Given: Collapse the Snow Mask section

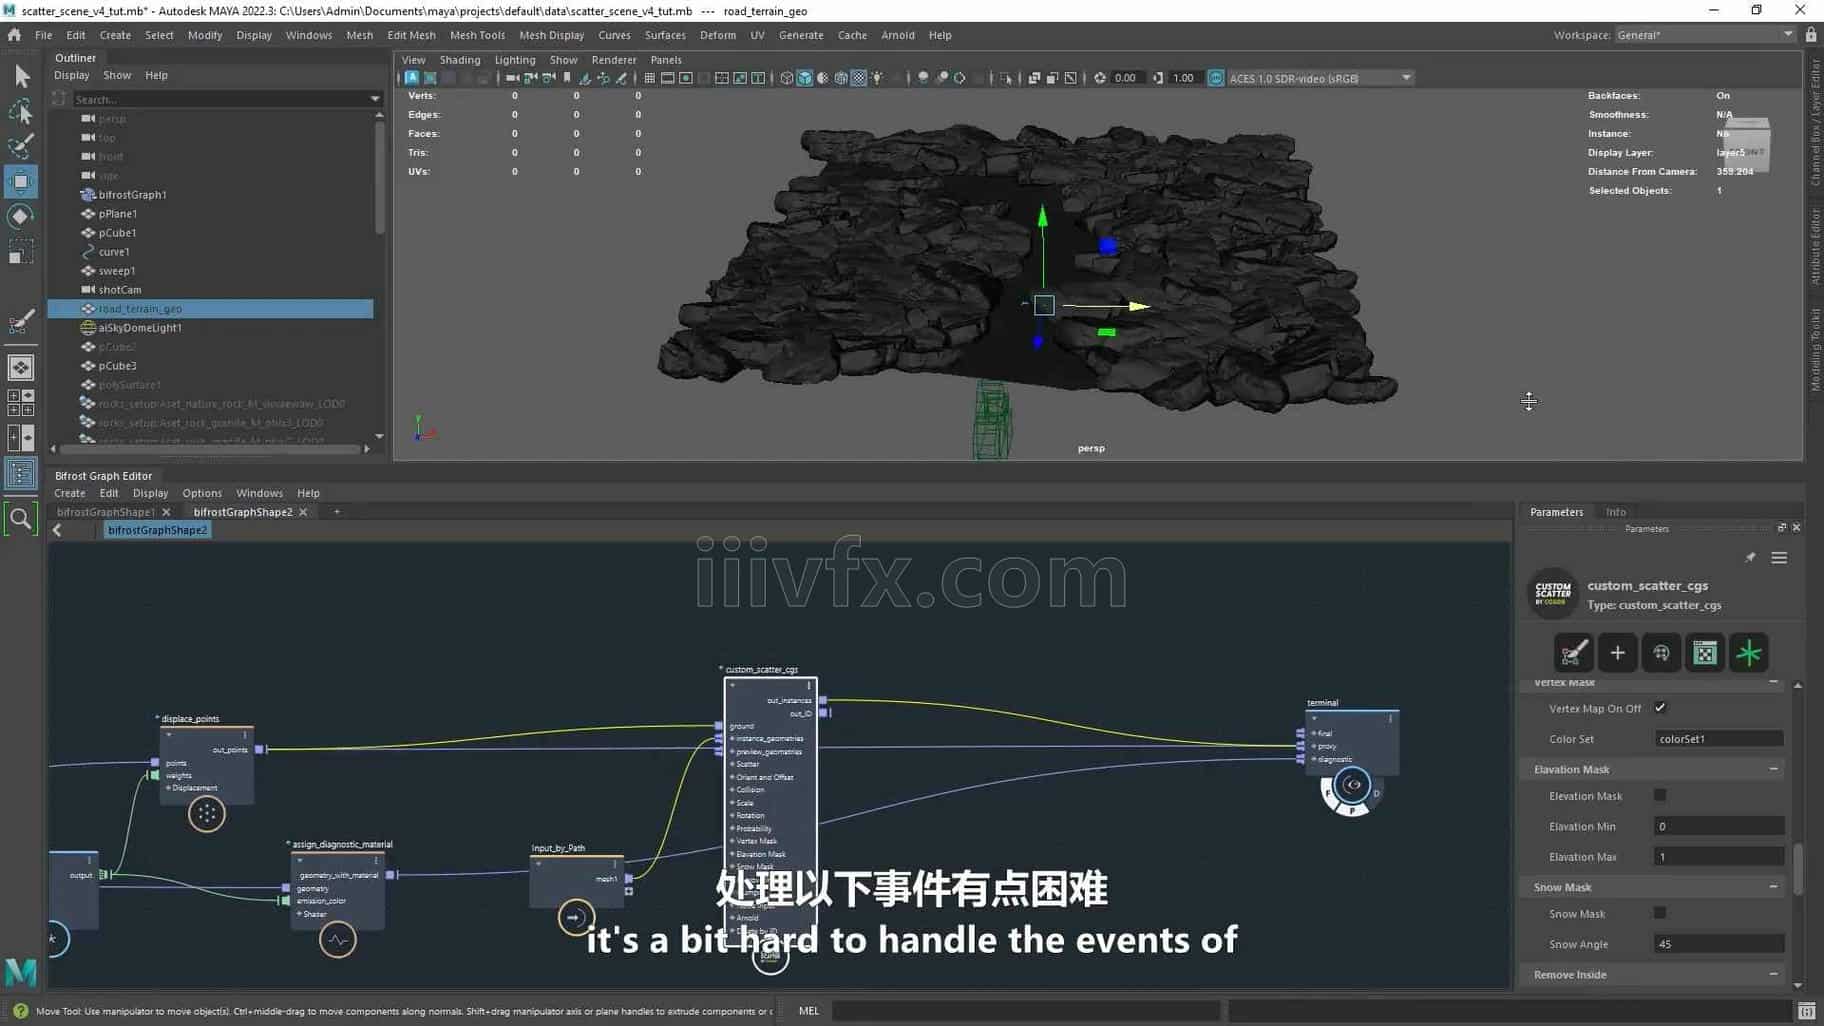Looking at the screenshot, I should [x=1773, y=887].
